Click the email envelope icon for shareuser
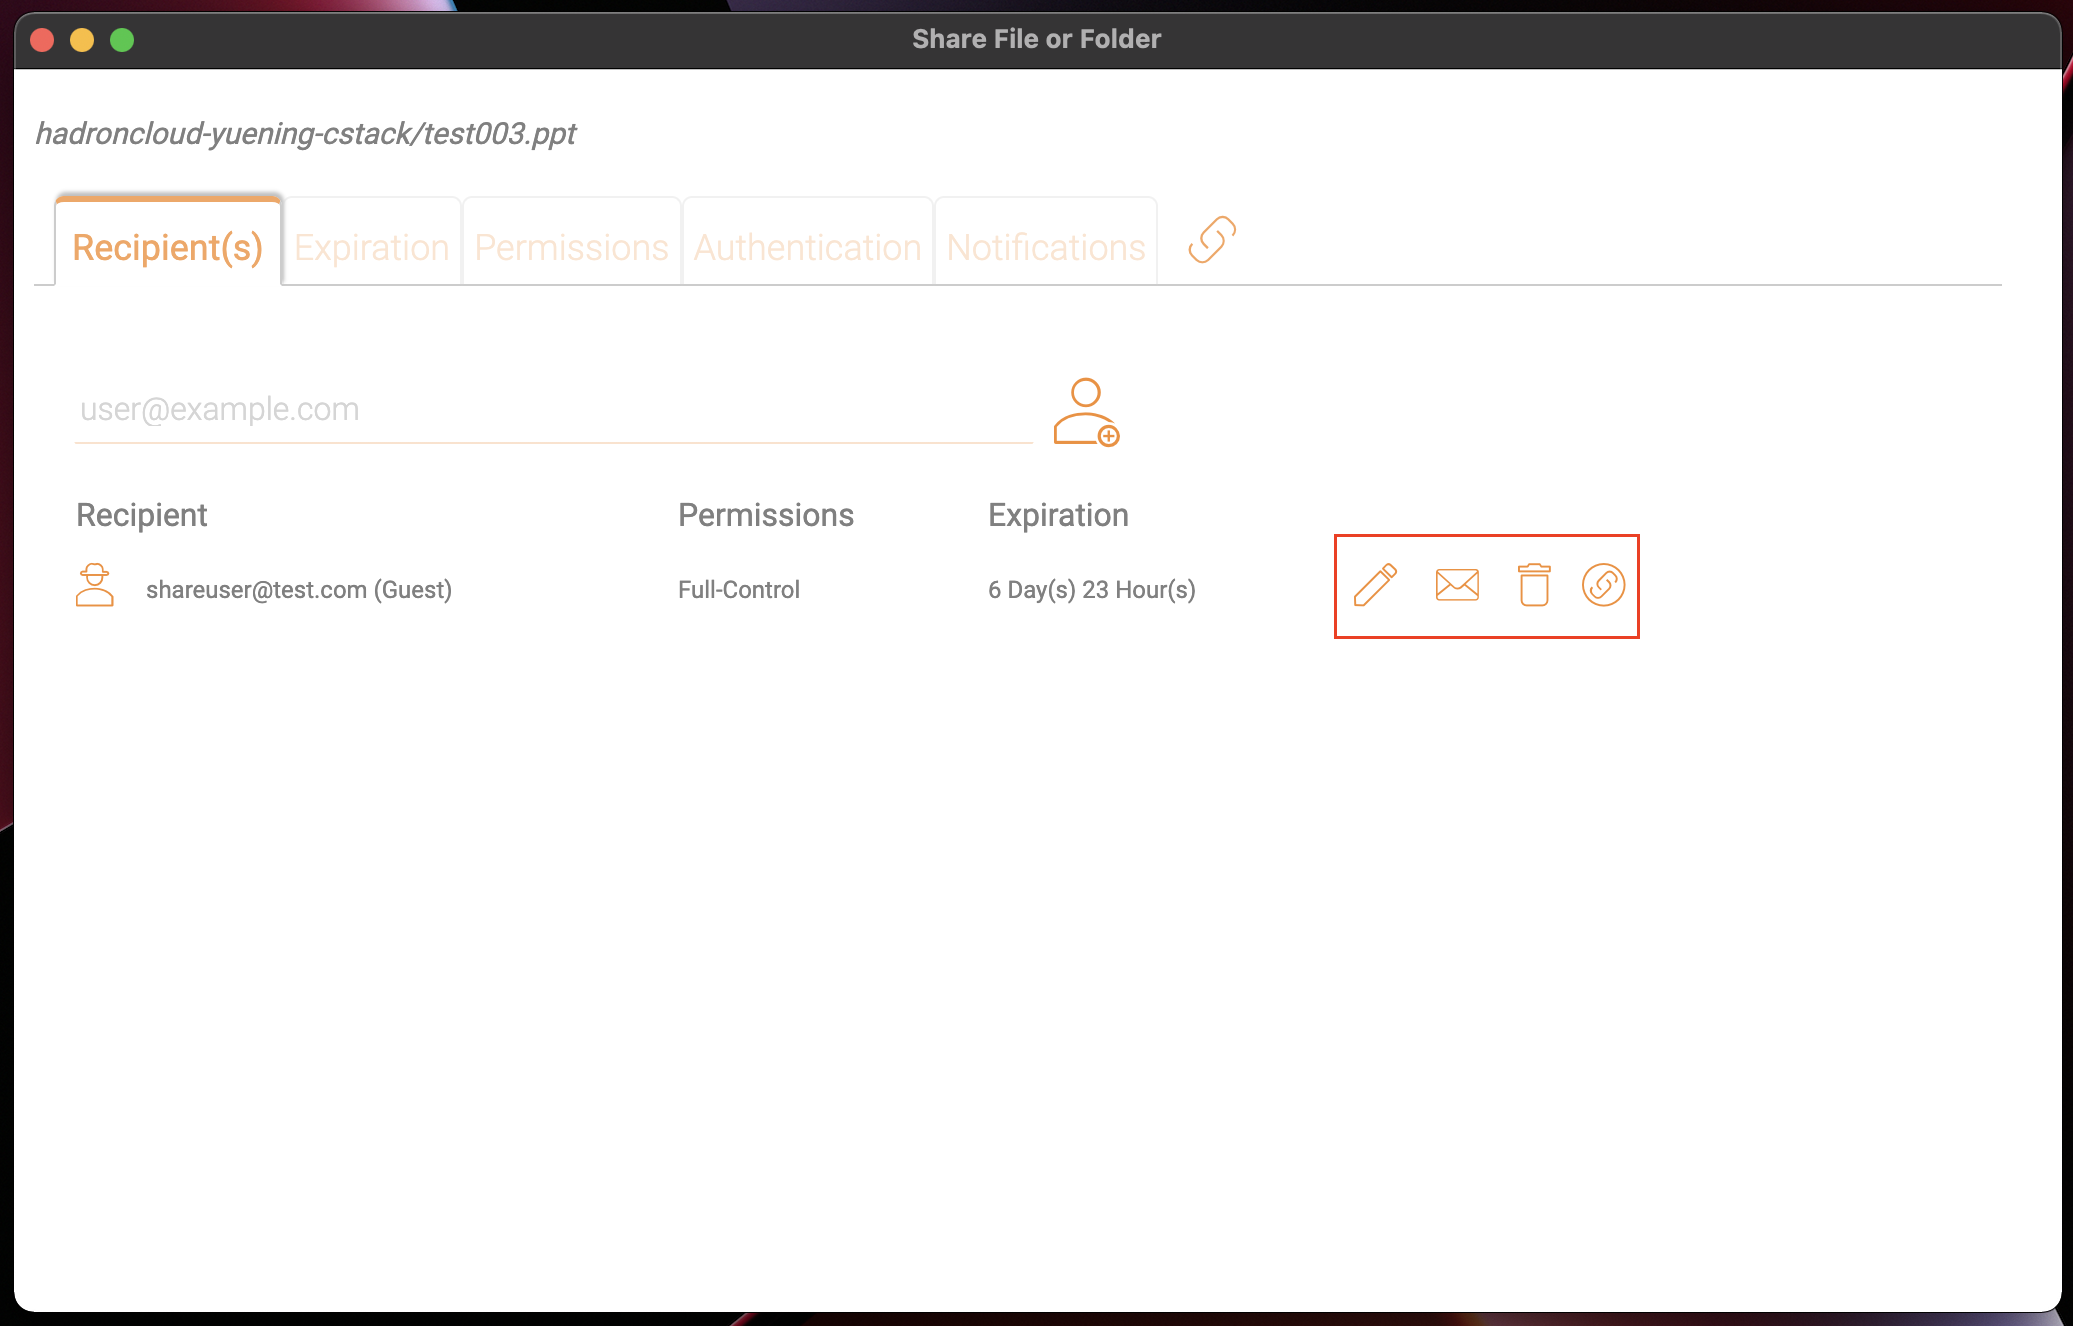2073x1326 pixels. click(1452, 586)
